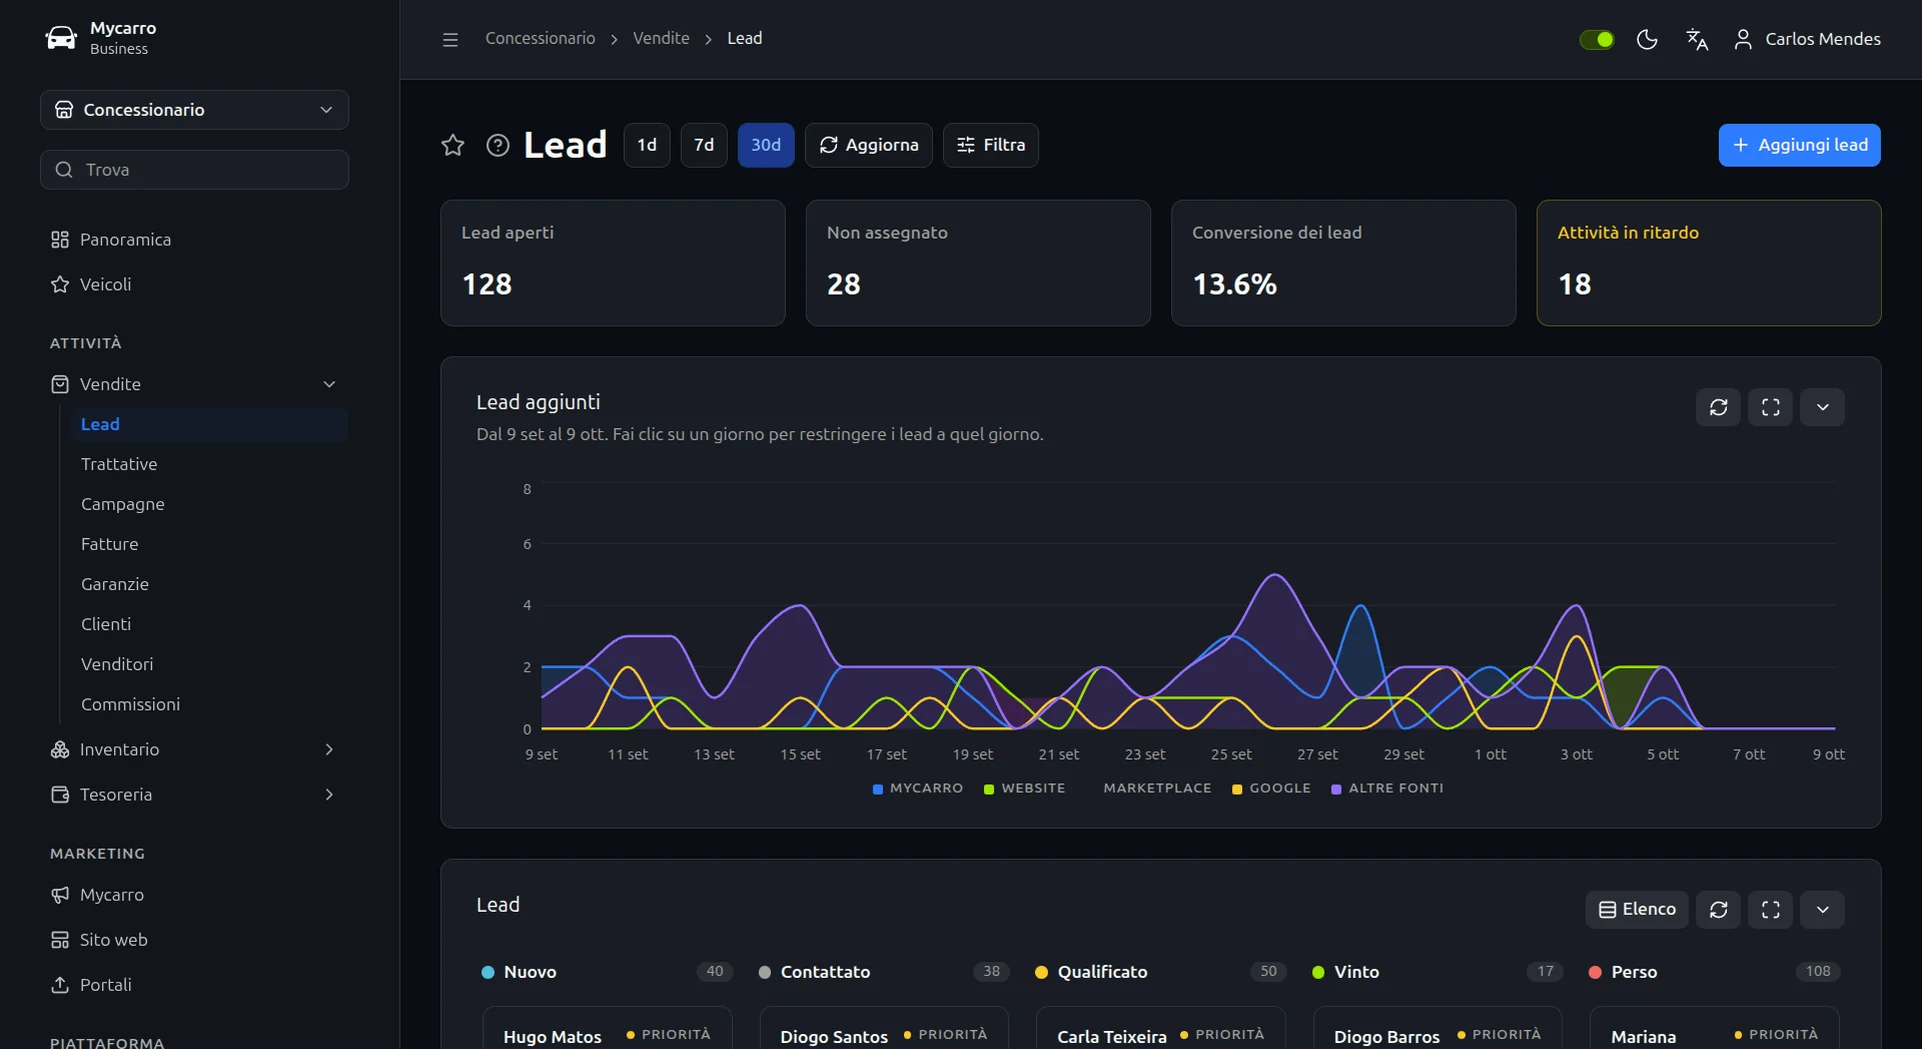The image size is (1922, 1049).
Task: Switch to Elenco list view
Action: 1636,910
